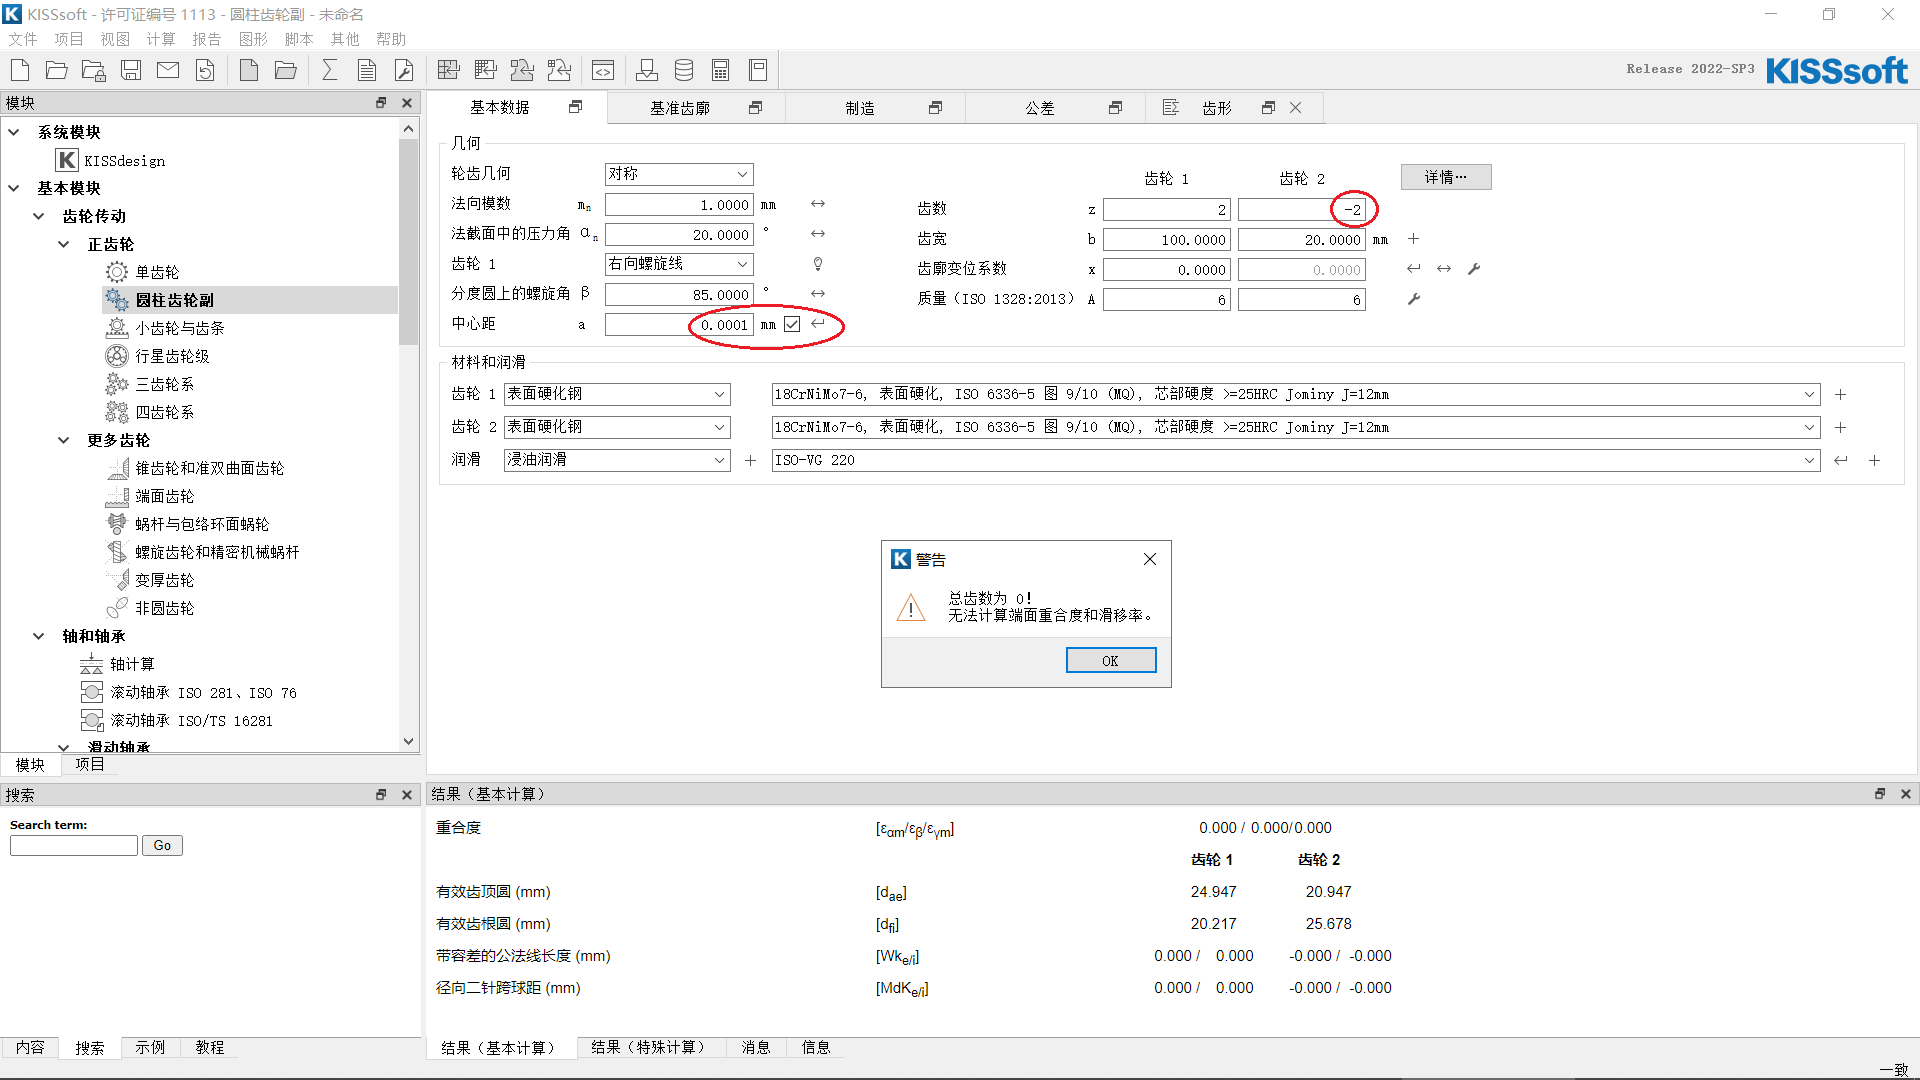Image resolution: width=1920 pixels, height=1080 pixels.
Task: Switch to 项目 tab below module tree
Action: [90, 764]
